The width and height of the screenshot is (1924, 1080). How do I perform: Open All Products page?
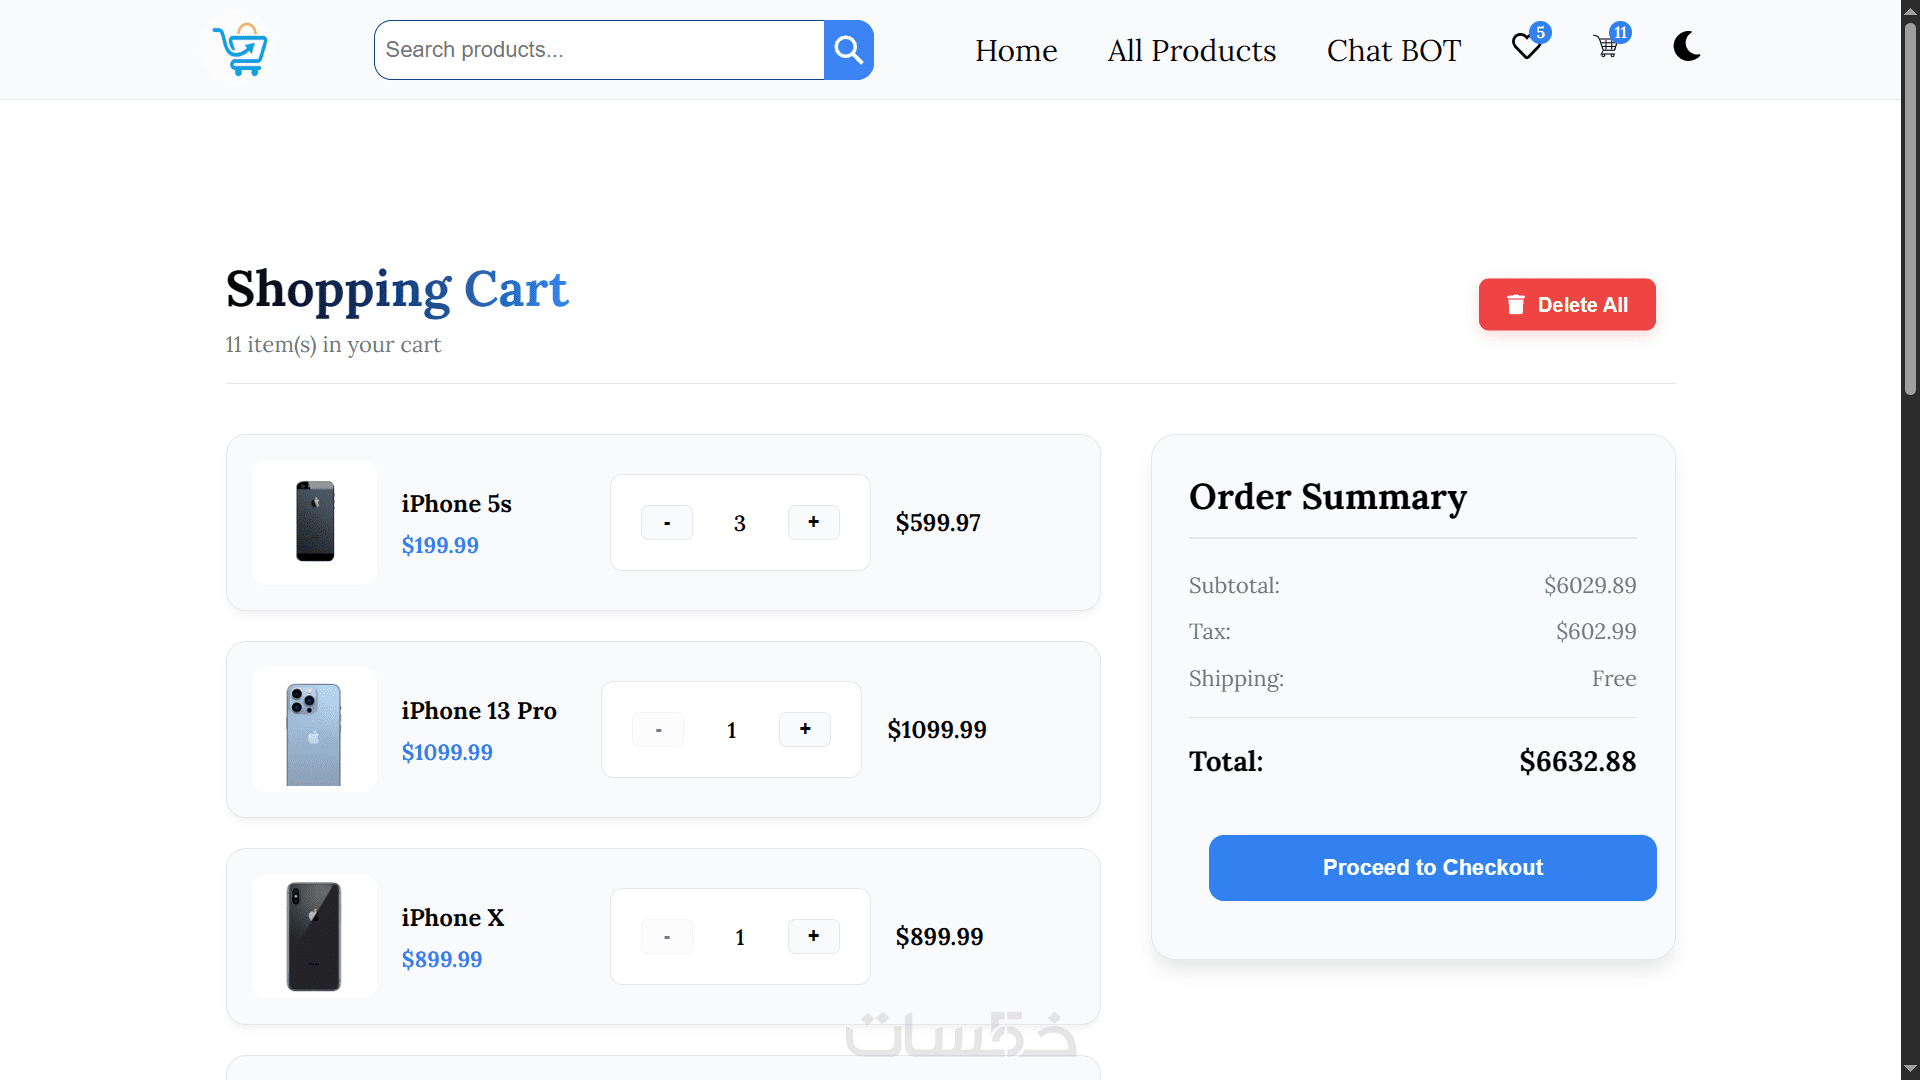(x=1191, y=50)
